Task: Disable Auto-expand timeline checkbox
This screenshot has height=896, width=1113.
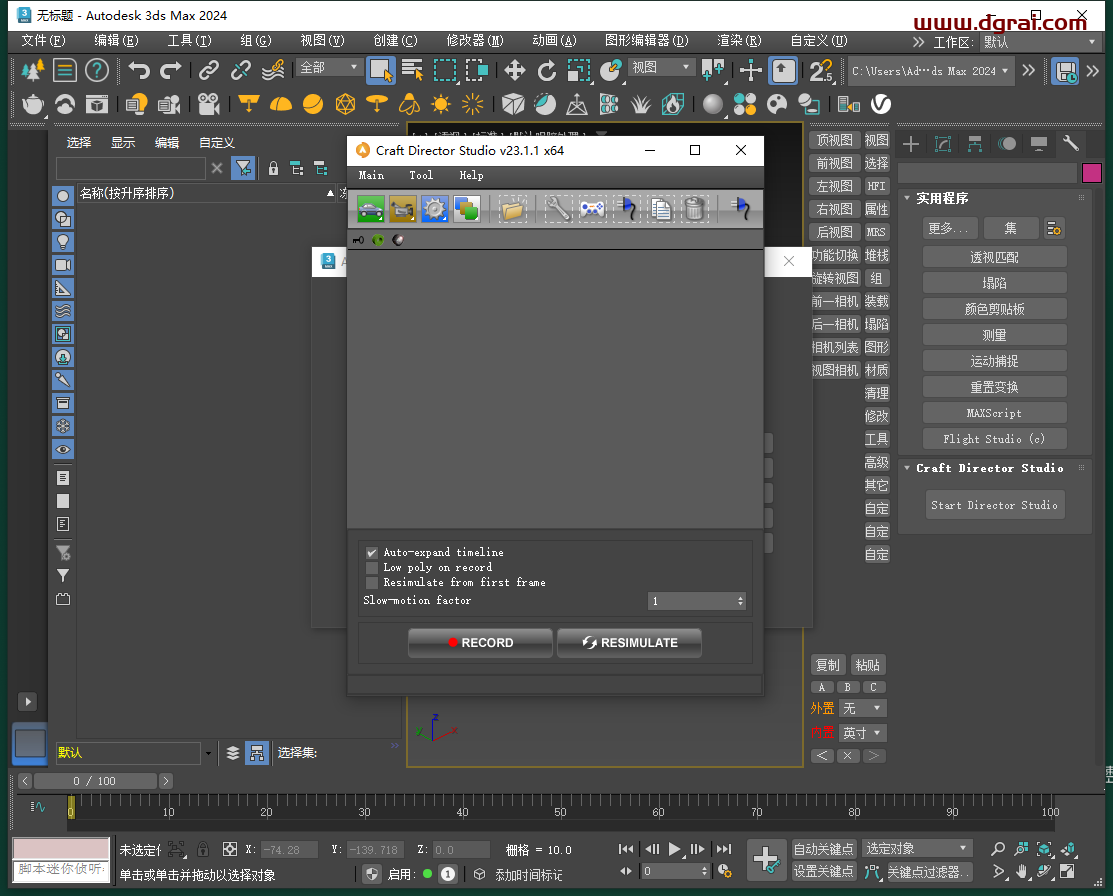Action: click(x=372, y=552)
